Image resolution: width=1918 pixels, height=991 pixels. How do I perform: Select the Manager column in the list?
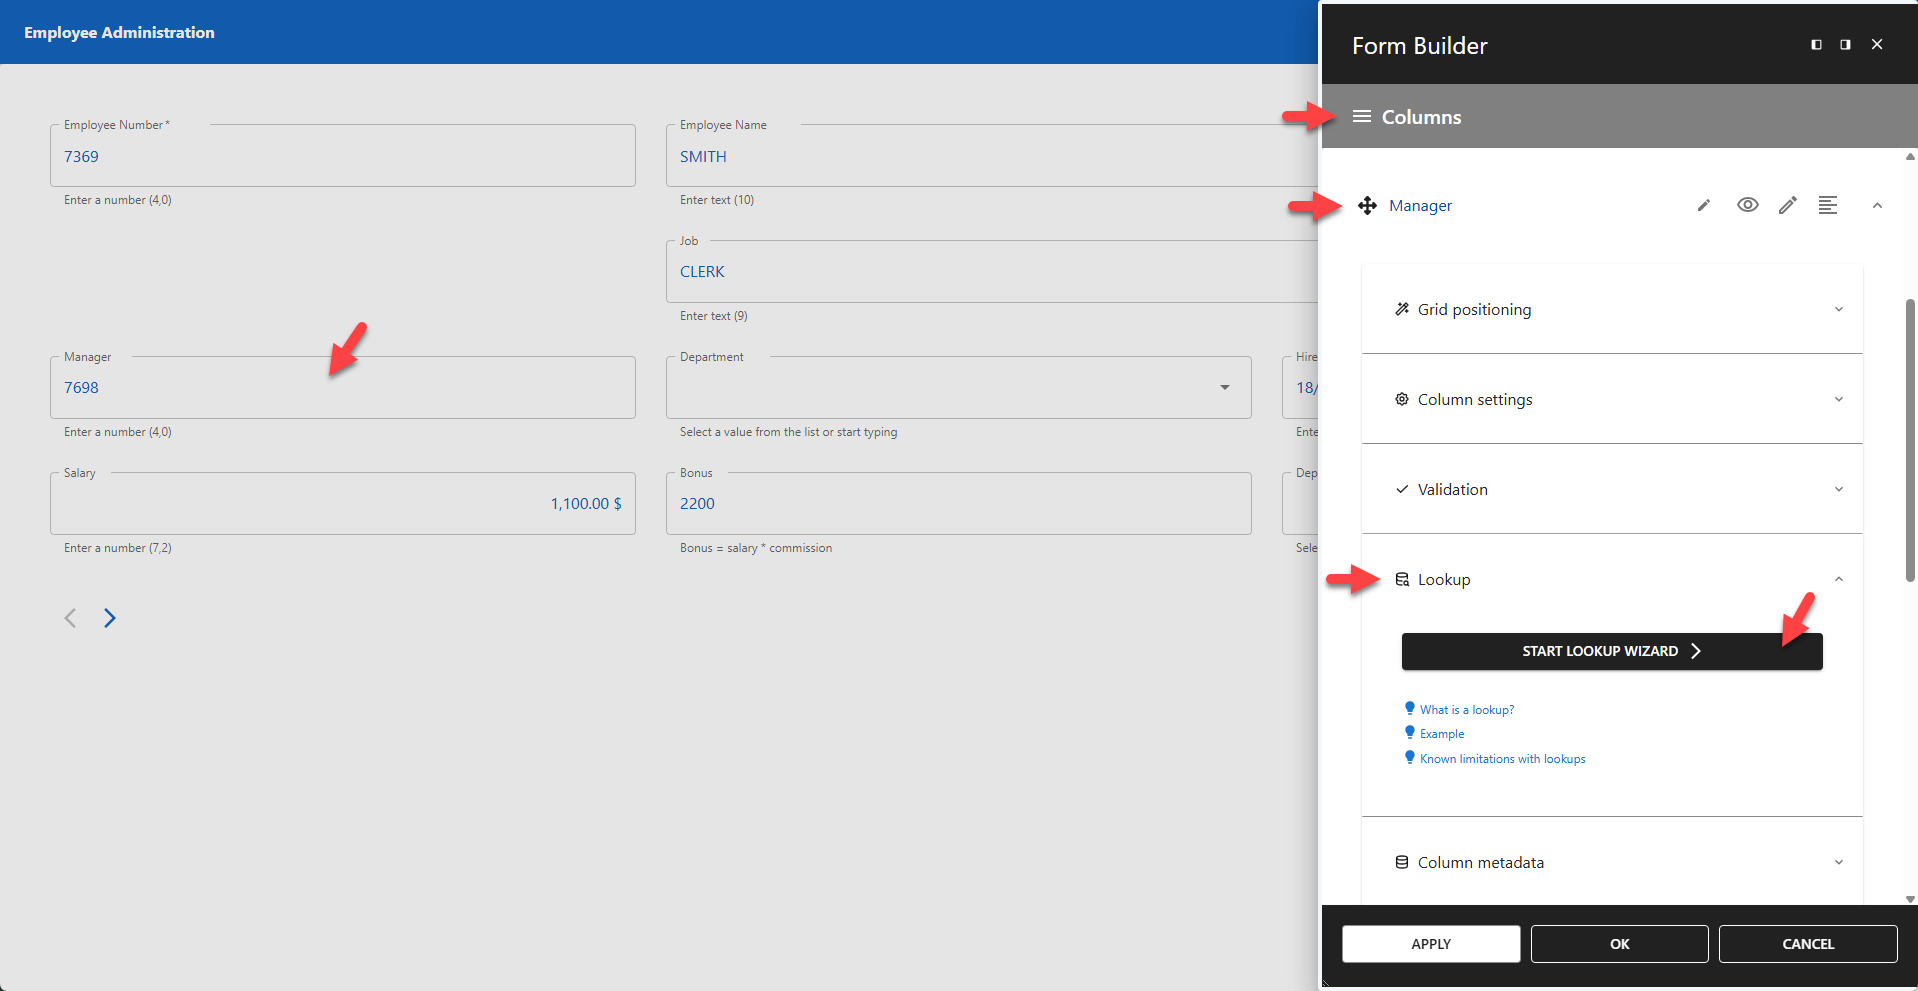(1420, 205)
